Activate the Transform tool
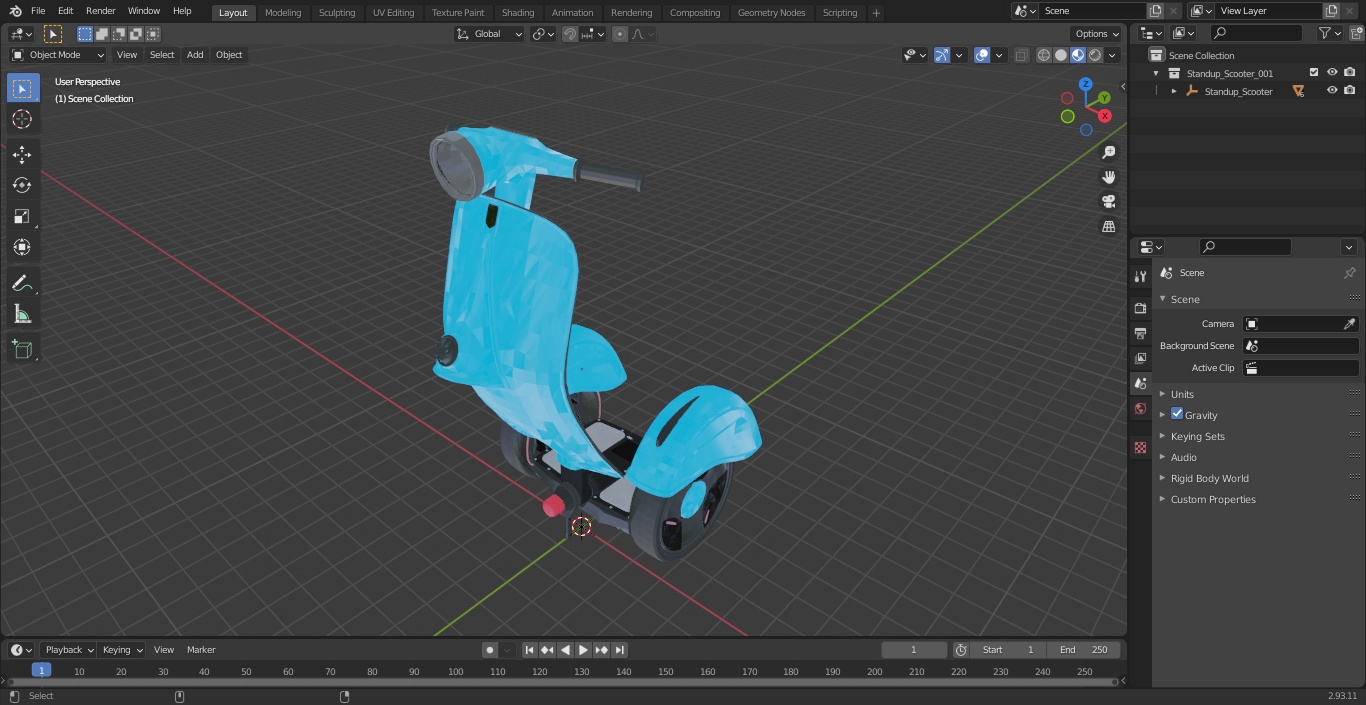This screenshot has width=1366, height=705. (x=22, y=247)
